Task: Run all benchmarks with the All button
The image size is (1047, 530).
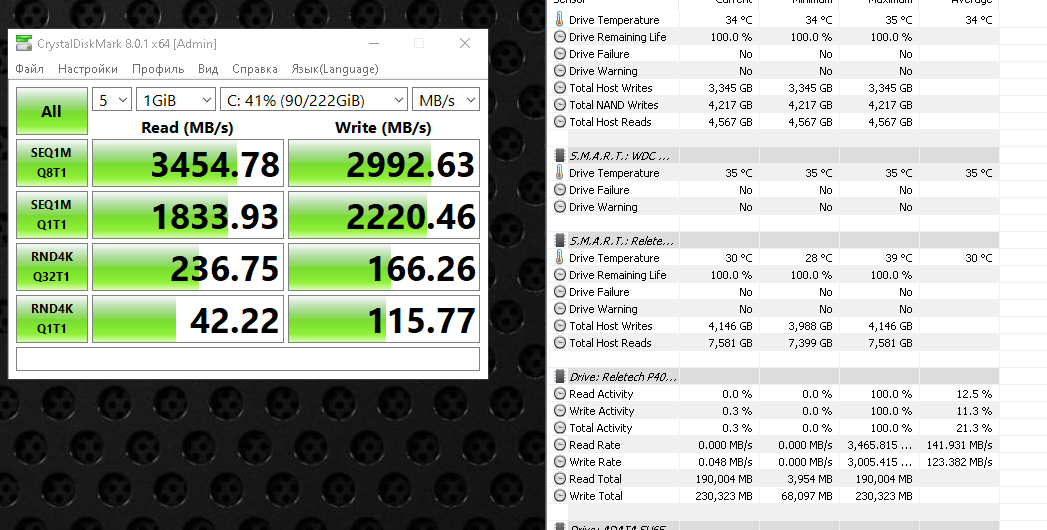Action: tap(51, 111)
